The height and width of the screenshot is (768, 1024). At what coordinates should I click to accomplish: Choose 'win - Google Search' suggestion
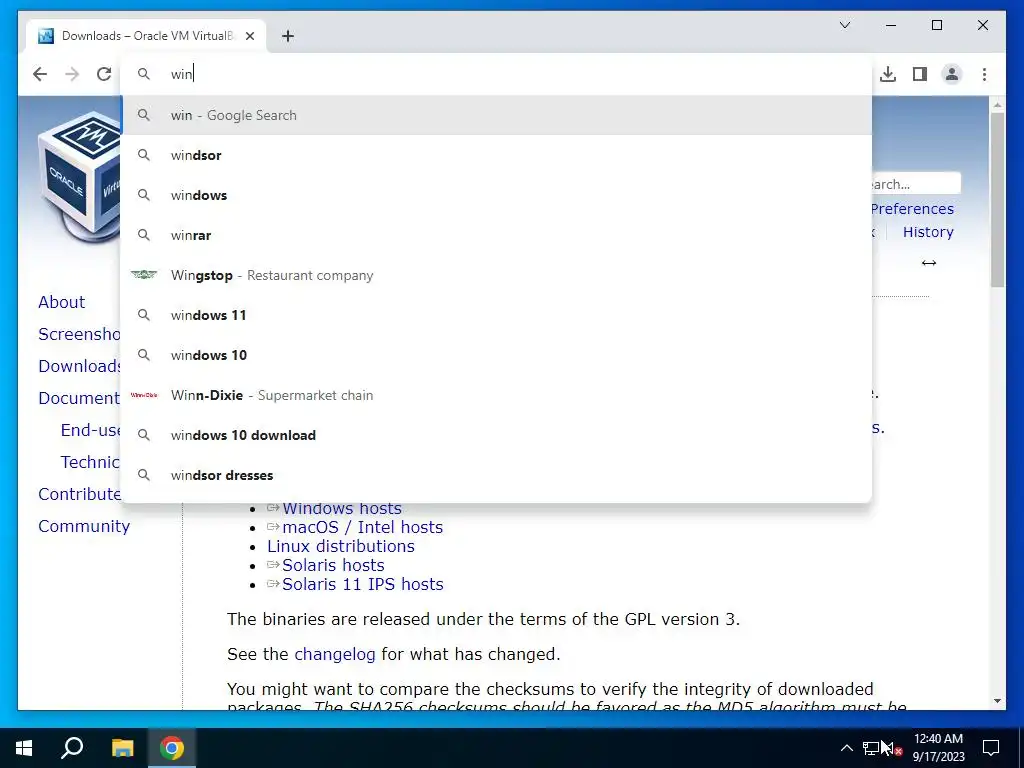pos(496,115)
